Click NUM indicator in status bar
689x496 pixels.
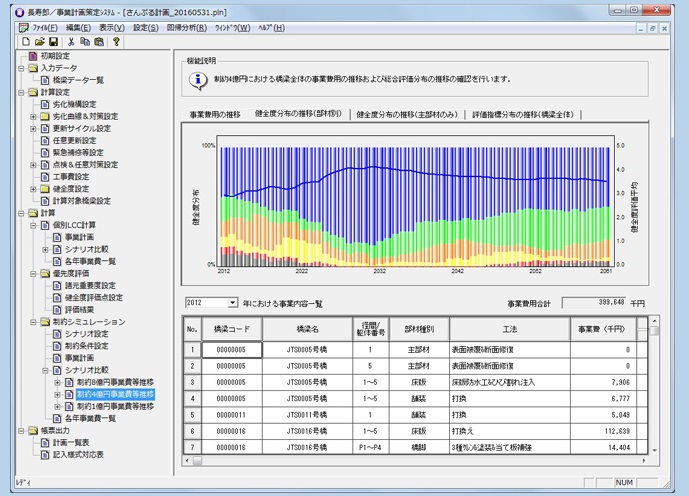pos(624,482)
